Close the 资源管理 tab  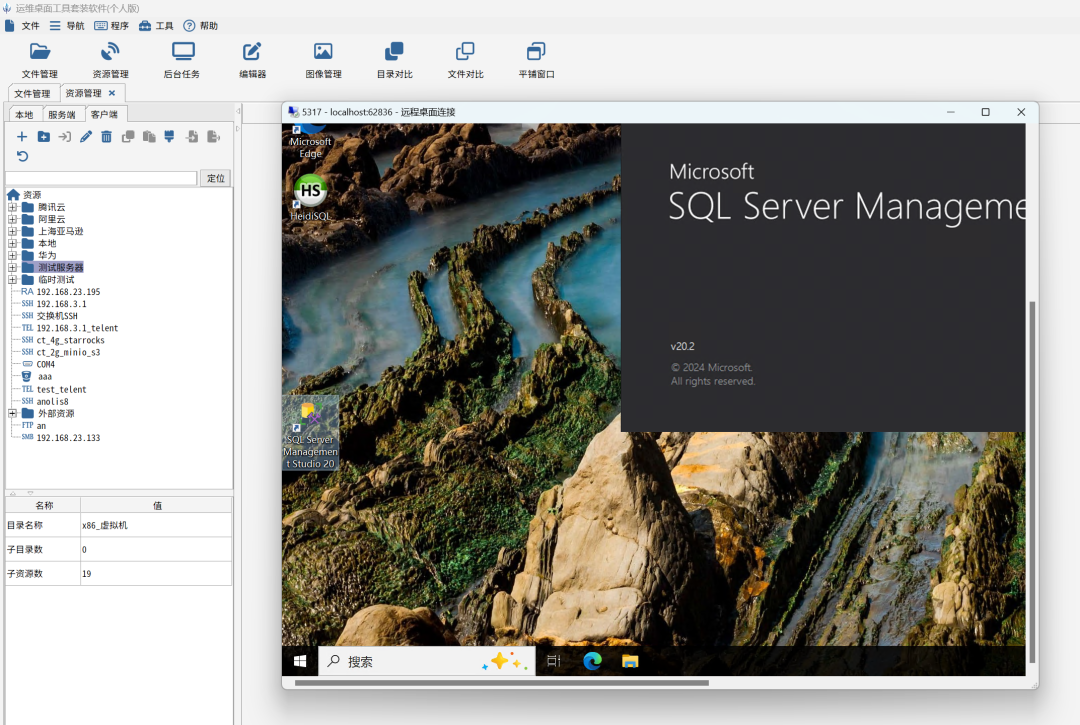click(x=112, y=93)
